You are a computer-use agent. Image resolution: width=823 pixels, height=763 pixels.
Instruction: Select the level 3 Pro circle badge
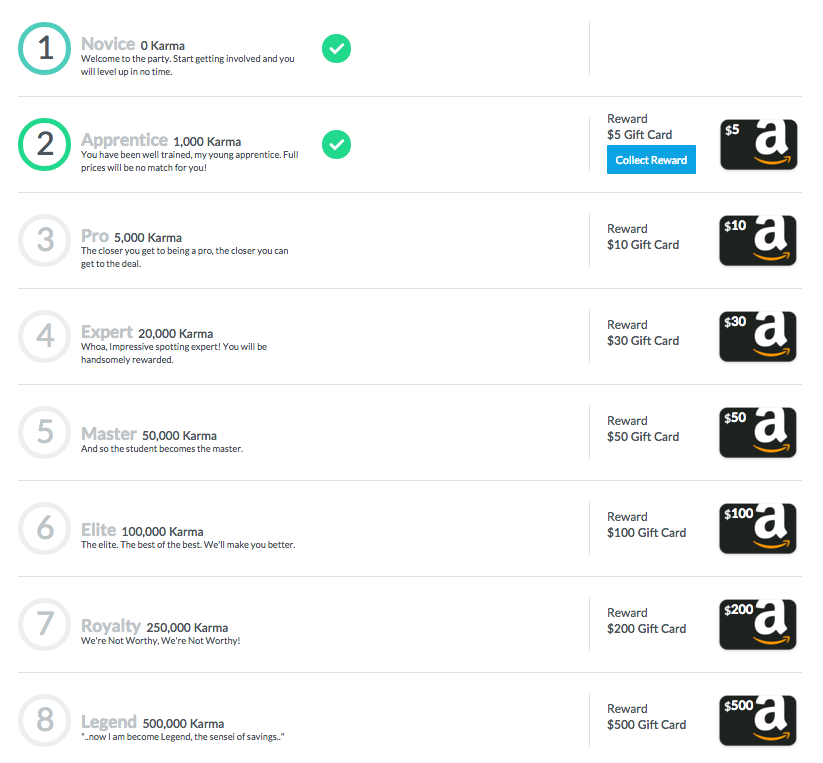click(x=45, y=240)
